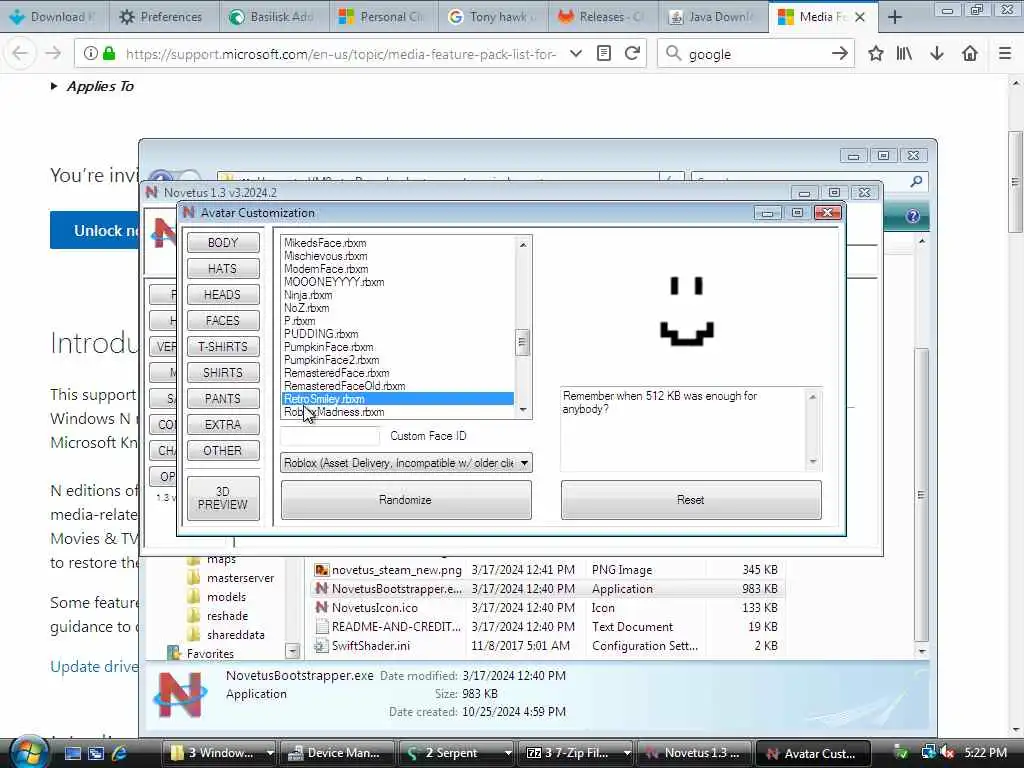Open the Roblox Asset Delivery dropdown
This screenshot has height=768, width=1024.
[406, 463]
